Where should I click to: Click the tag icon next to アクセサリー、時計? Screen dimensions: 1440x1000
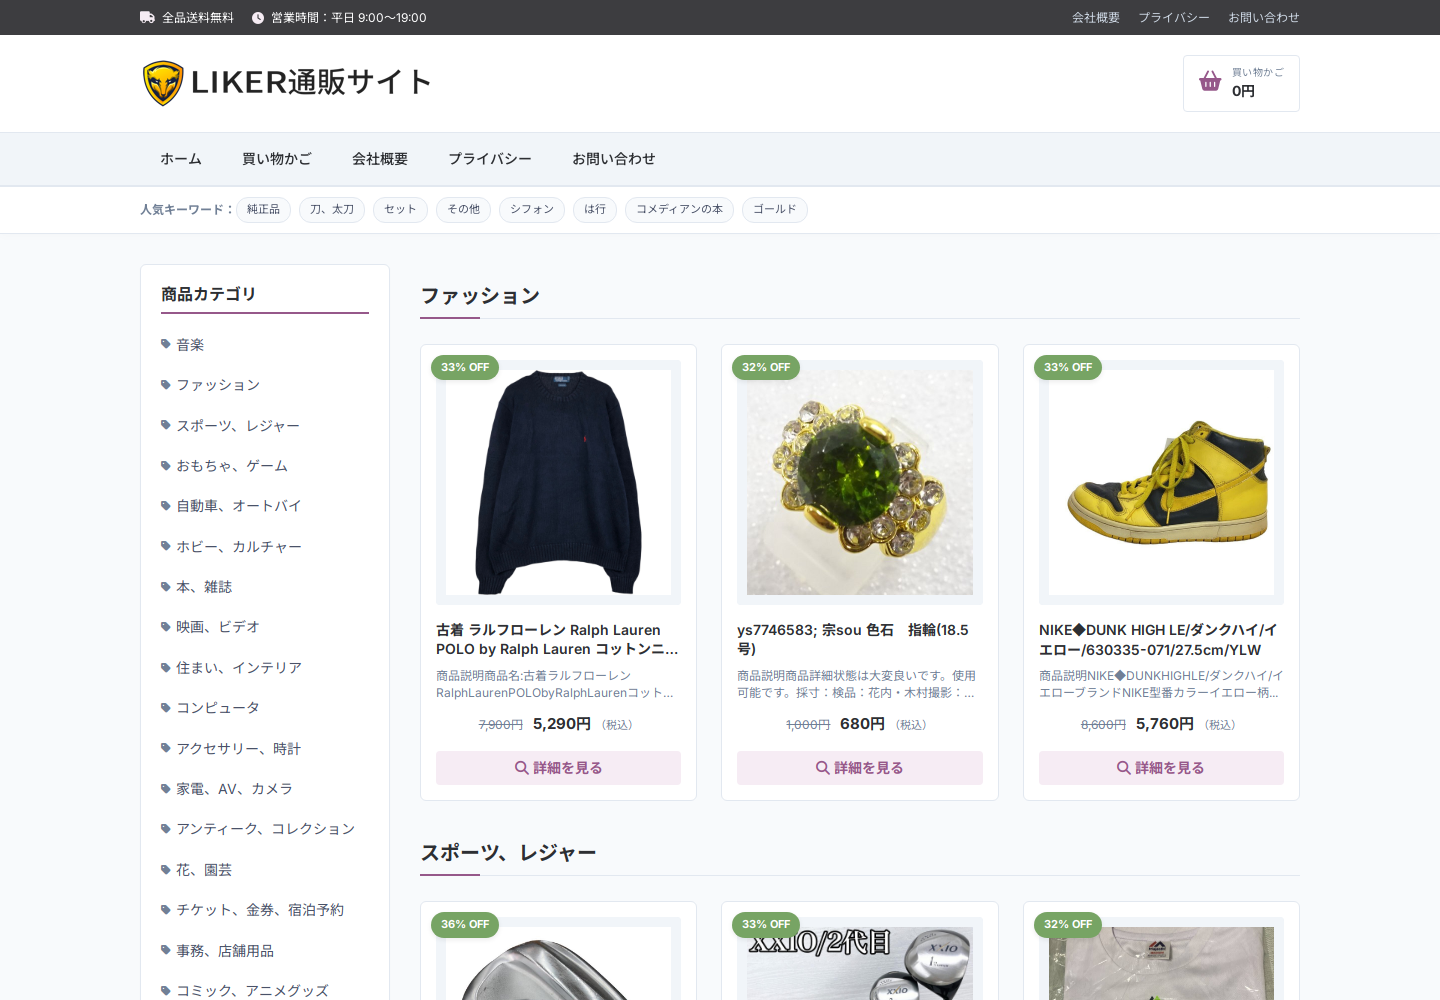tap(166, 748)
